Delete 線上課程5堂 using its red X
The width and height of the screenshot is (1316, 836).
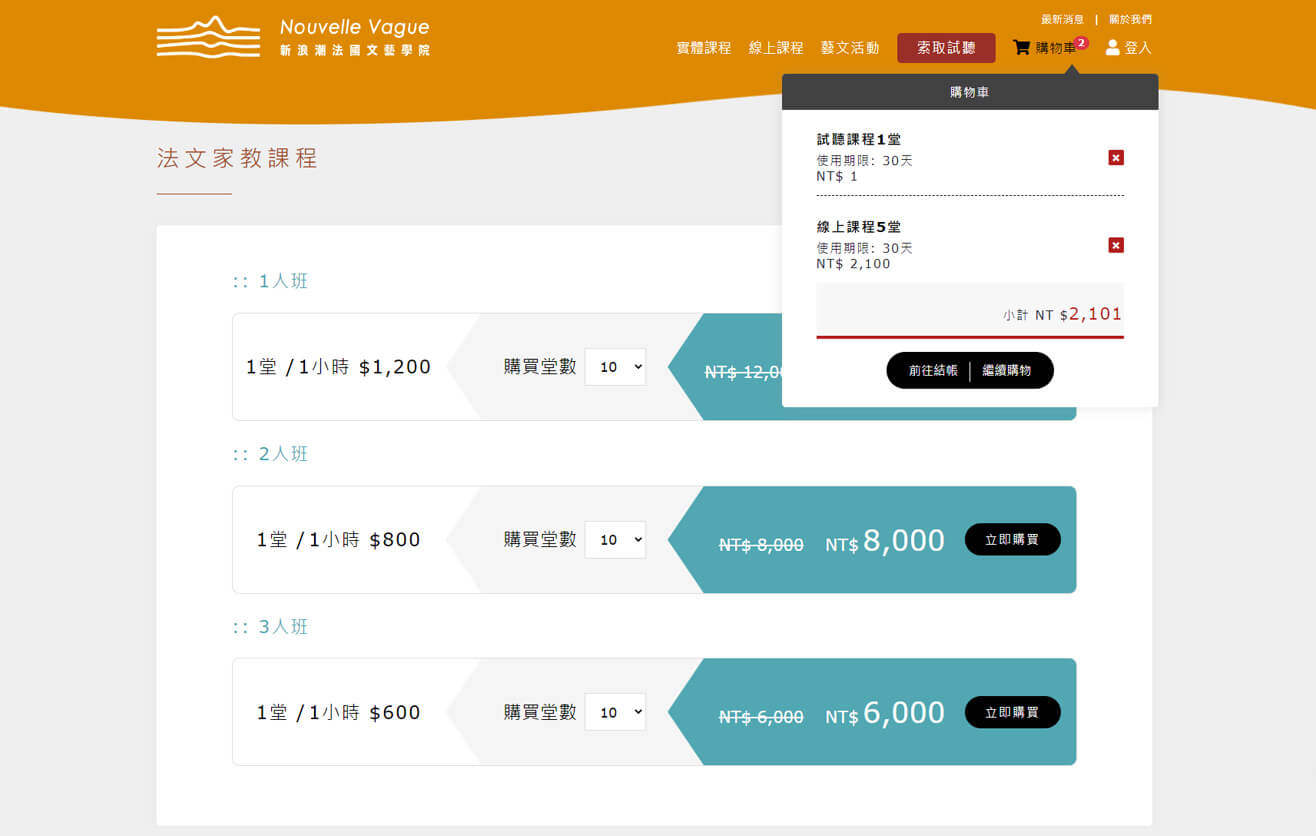[x=1116, y=245]
